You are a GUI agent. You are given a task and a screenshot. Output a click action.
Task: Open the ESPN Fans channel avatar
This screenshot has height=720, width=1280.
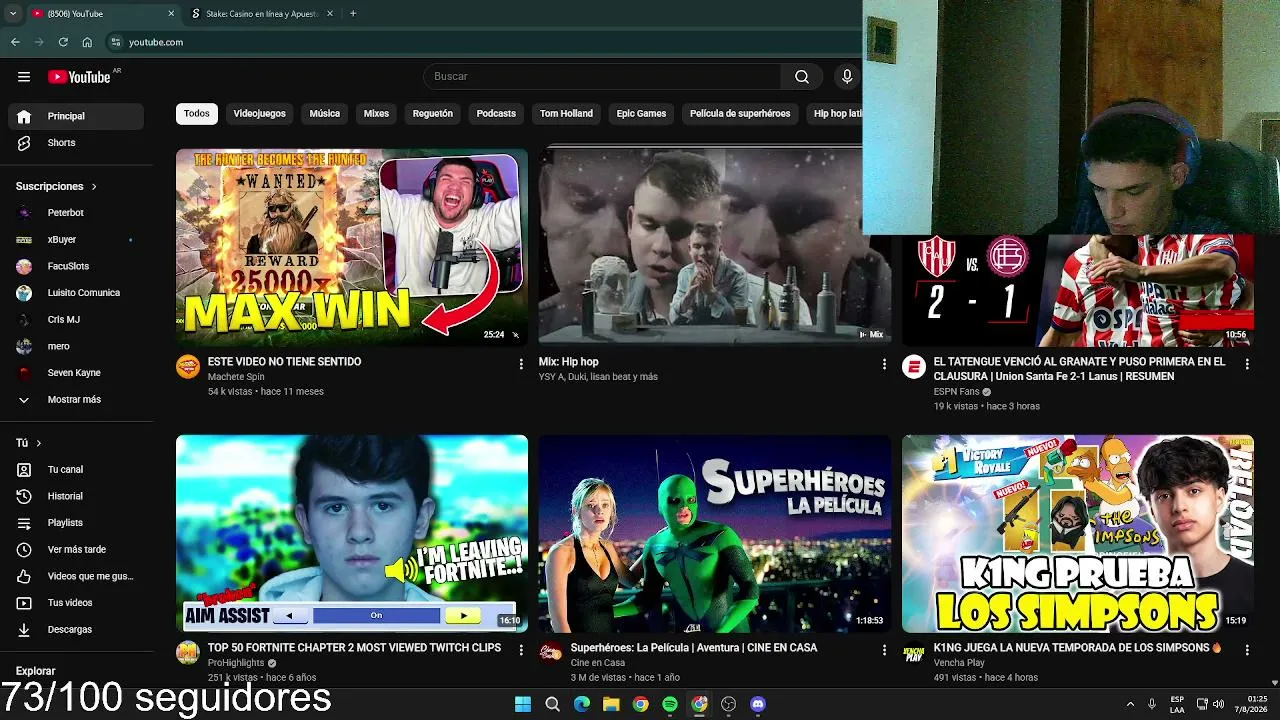(x=914, y=367)
